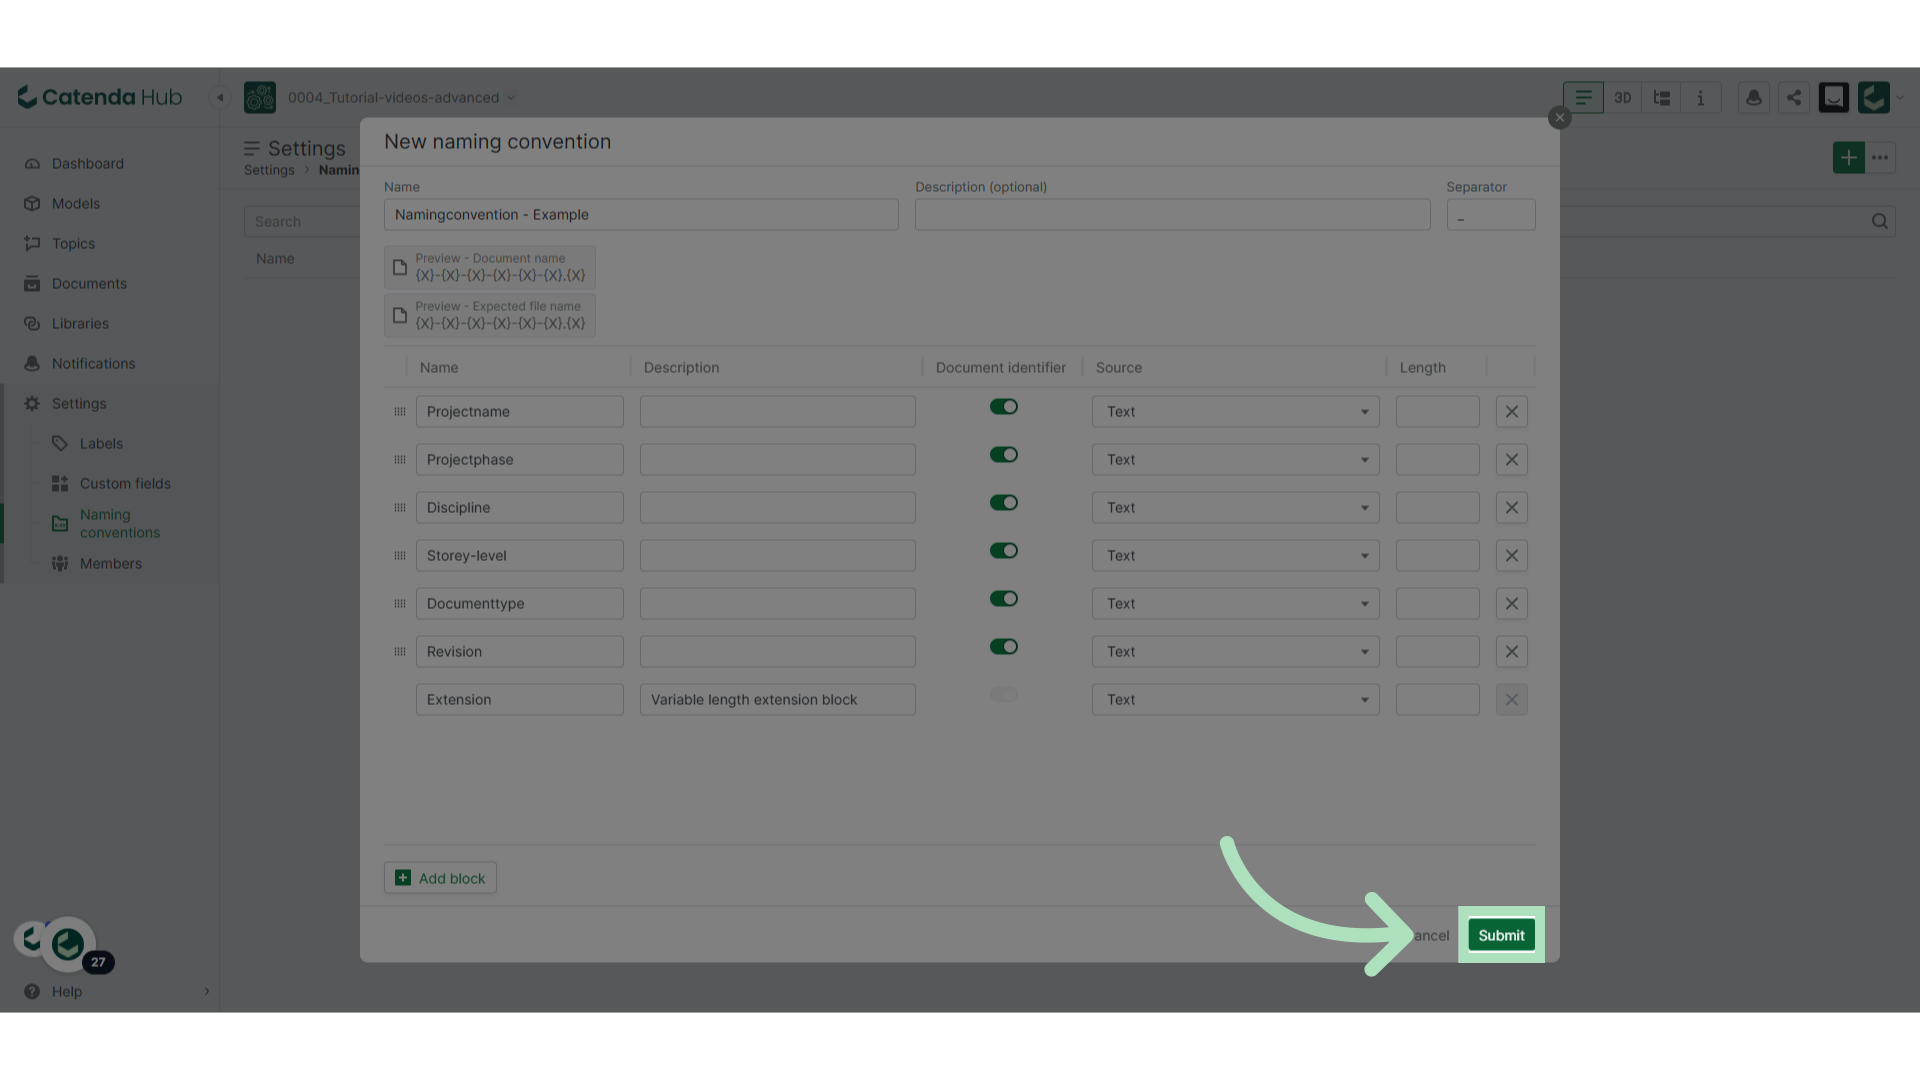Remove the Projectphase block
The image size is (1920, 1080).
point(1512,459)
